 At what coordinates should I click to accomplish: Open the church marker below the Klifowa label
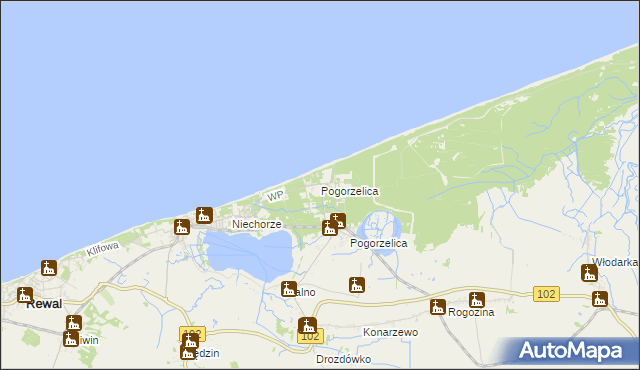[49, 268]
